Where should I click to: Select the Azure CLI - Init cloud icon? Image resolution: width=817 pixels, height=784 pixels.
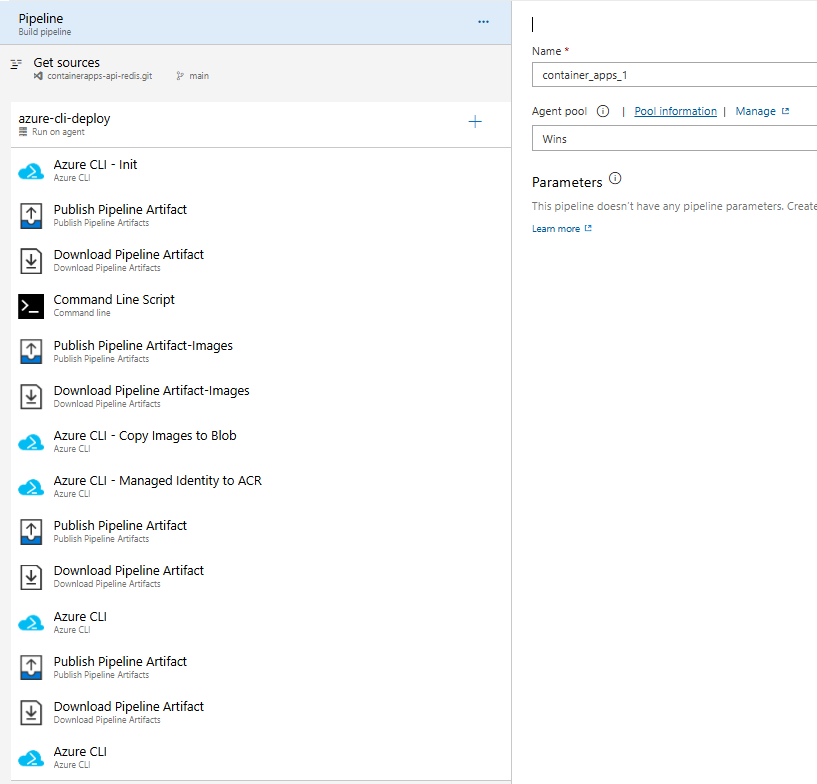tap(31, 171)
